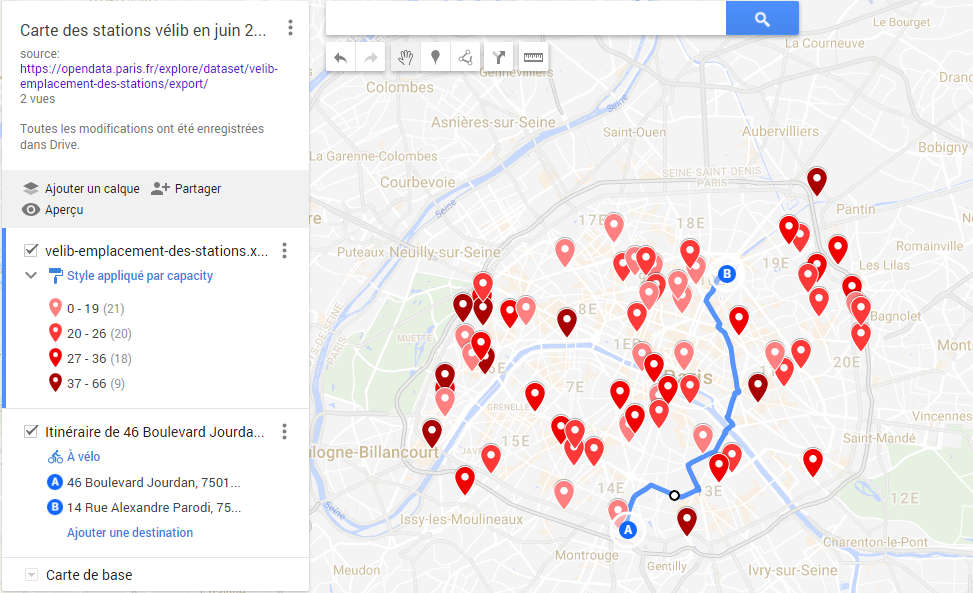Viewport: 973px width, 593px height.
Task: Expand the Carte de base dropdown
Action: tap(31, 575)
